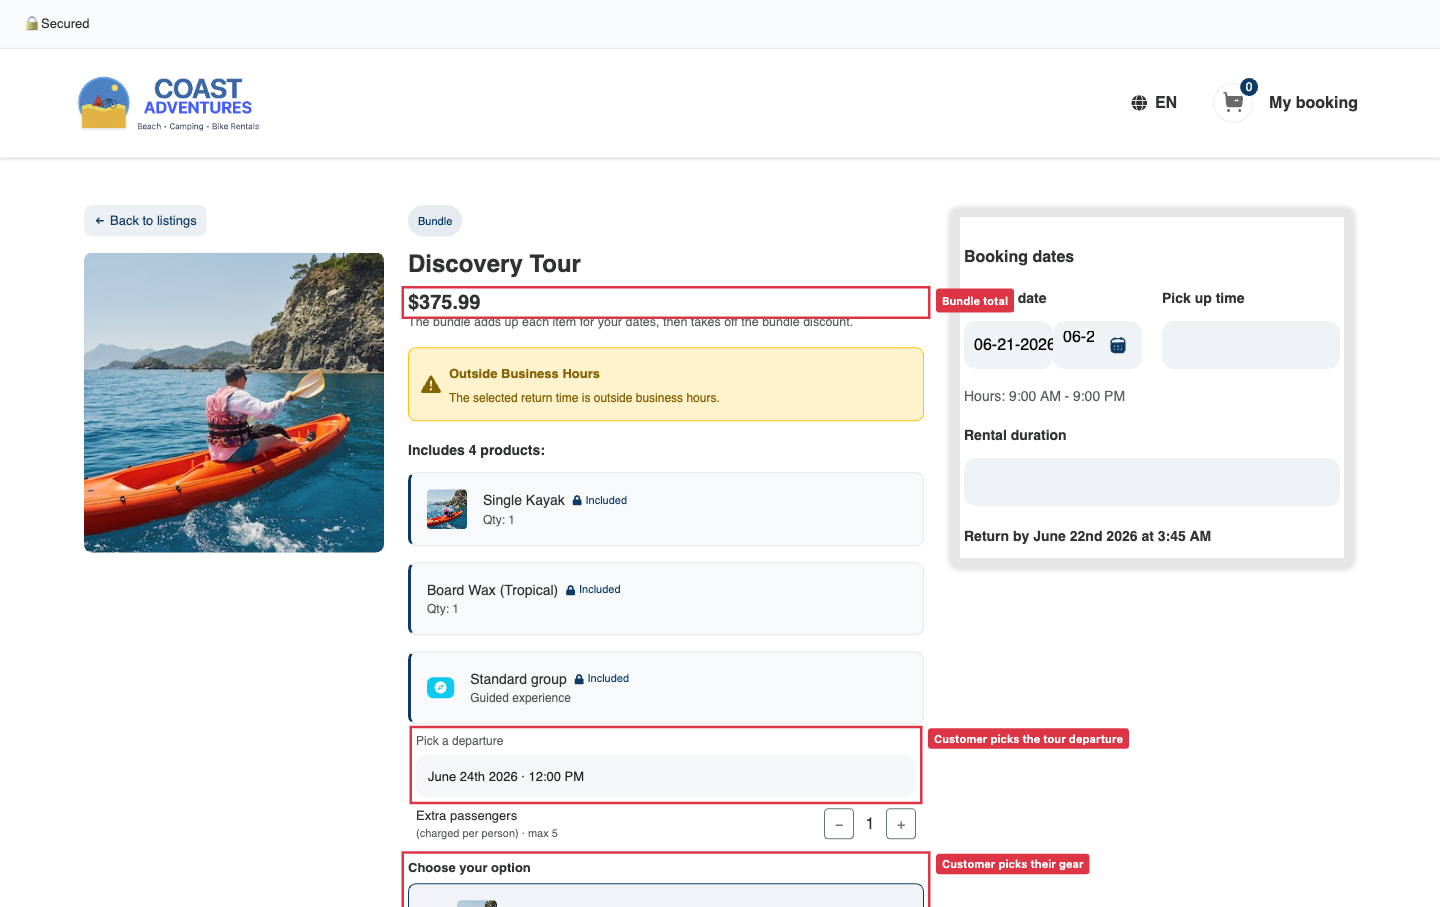Click the Secured padlock icon
Screen dimensions: 1440x907
(x=32, y=23)
